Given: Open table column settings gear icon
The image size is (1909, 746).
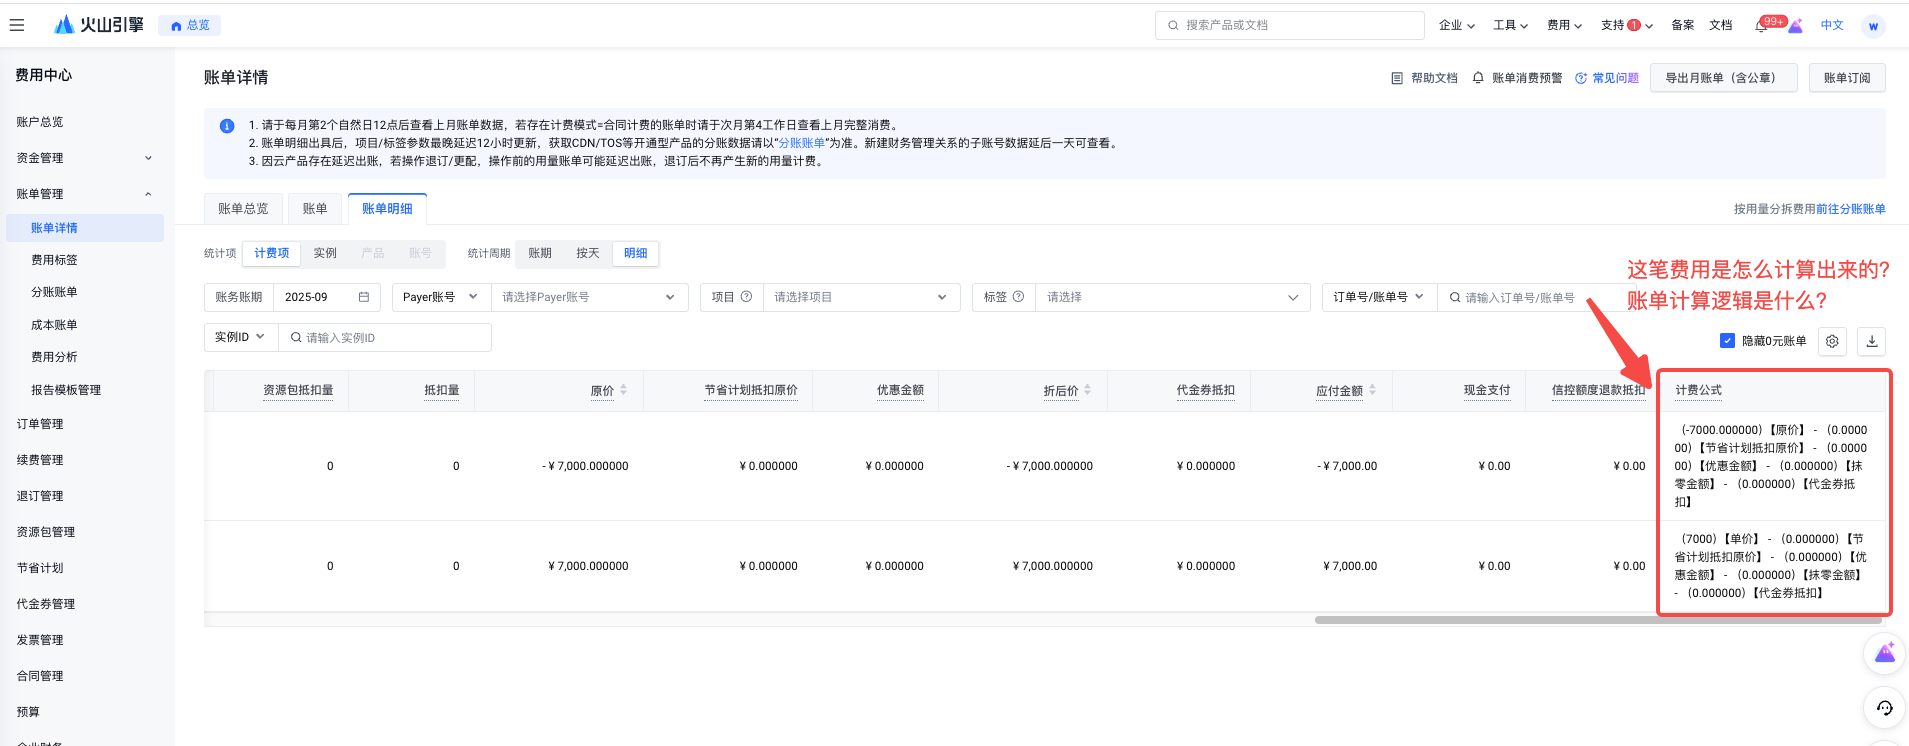Looking at the screenshot, I should coord(1832,341).
